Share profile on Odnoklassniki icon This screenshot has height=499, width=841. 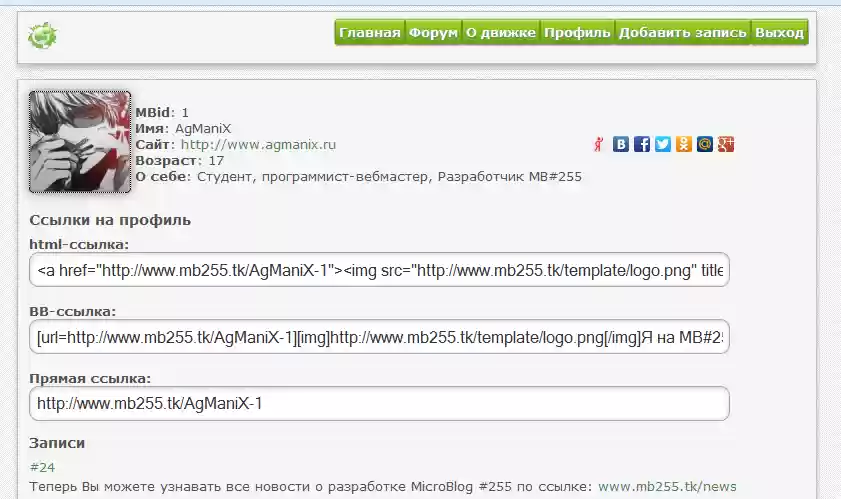point(683,144)
